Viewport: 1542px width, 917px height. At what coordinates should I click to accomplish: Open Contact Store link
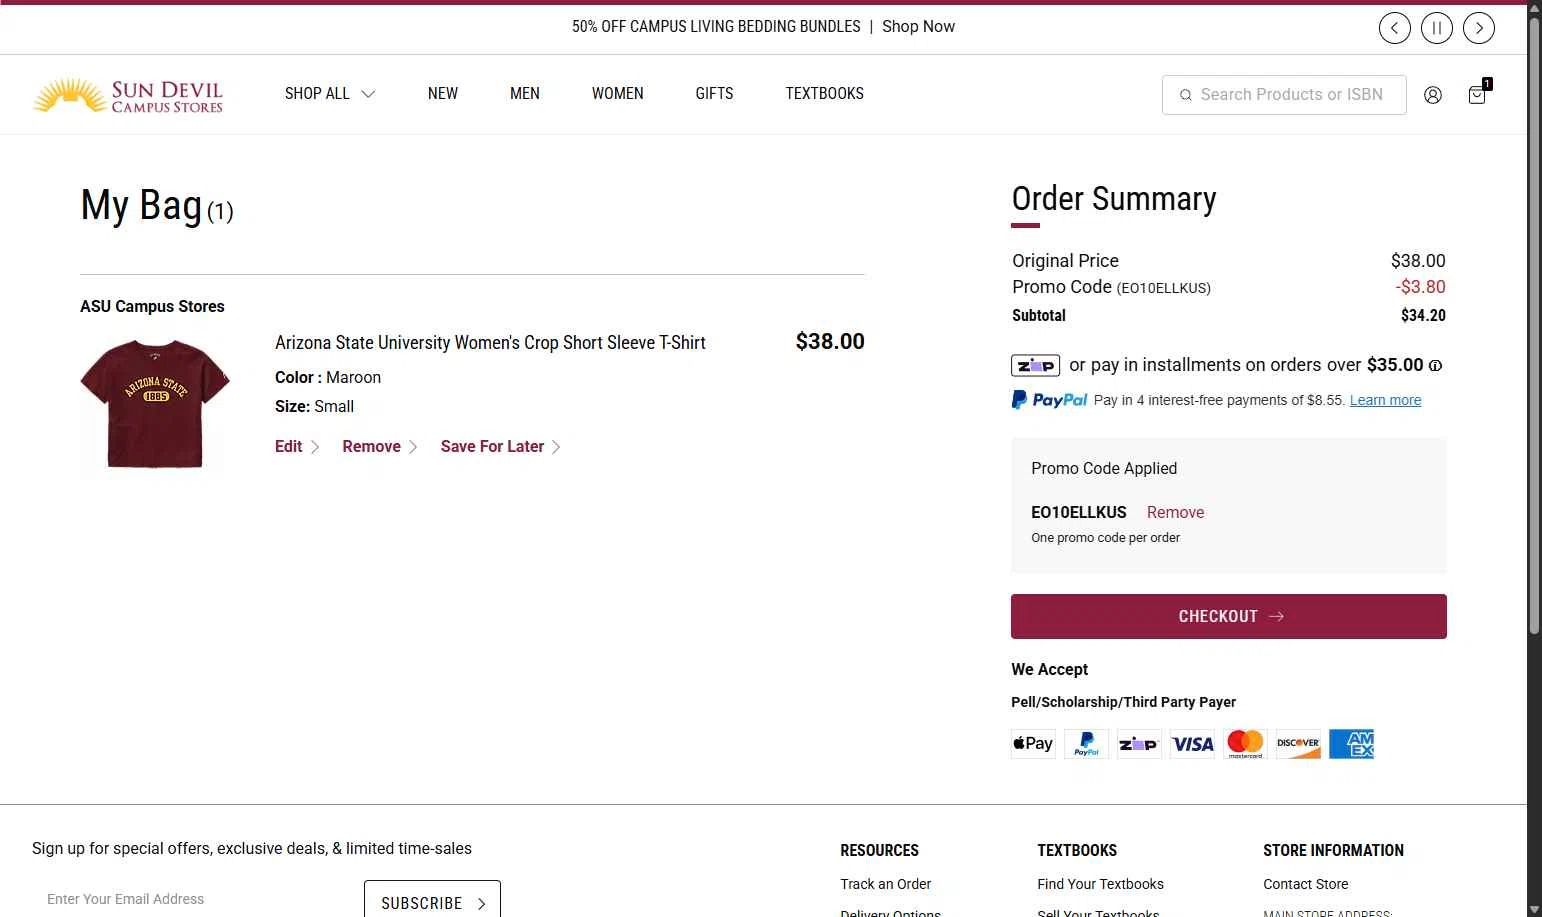coord(1305,884)
